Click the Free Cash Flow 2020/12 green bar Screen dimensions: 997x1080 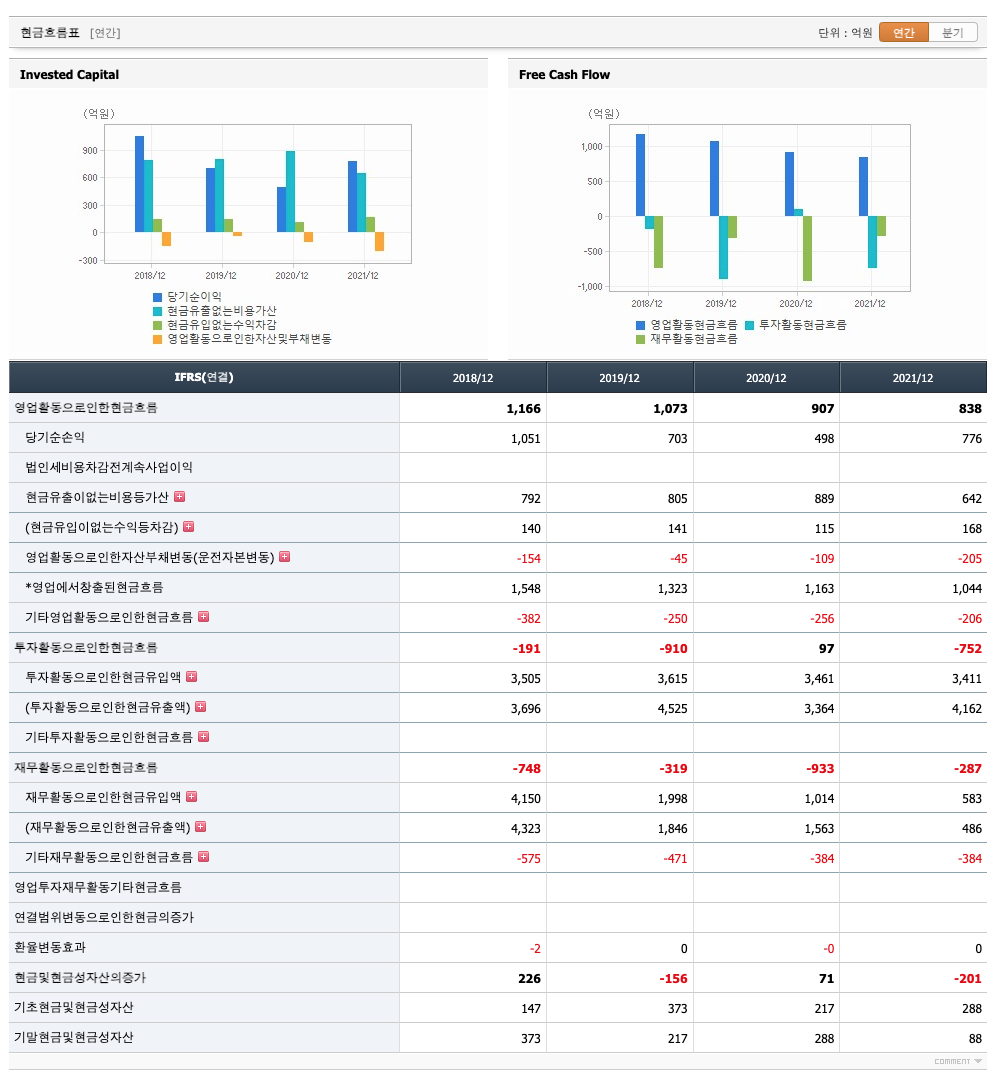(x=807, y=249)
